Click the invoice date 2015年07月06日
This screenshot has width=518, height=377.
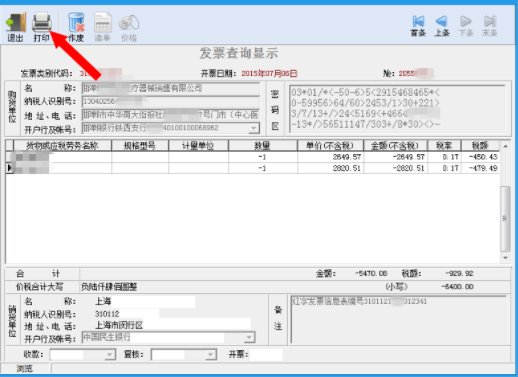pyautogui.click(x=269, y=73)
